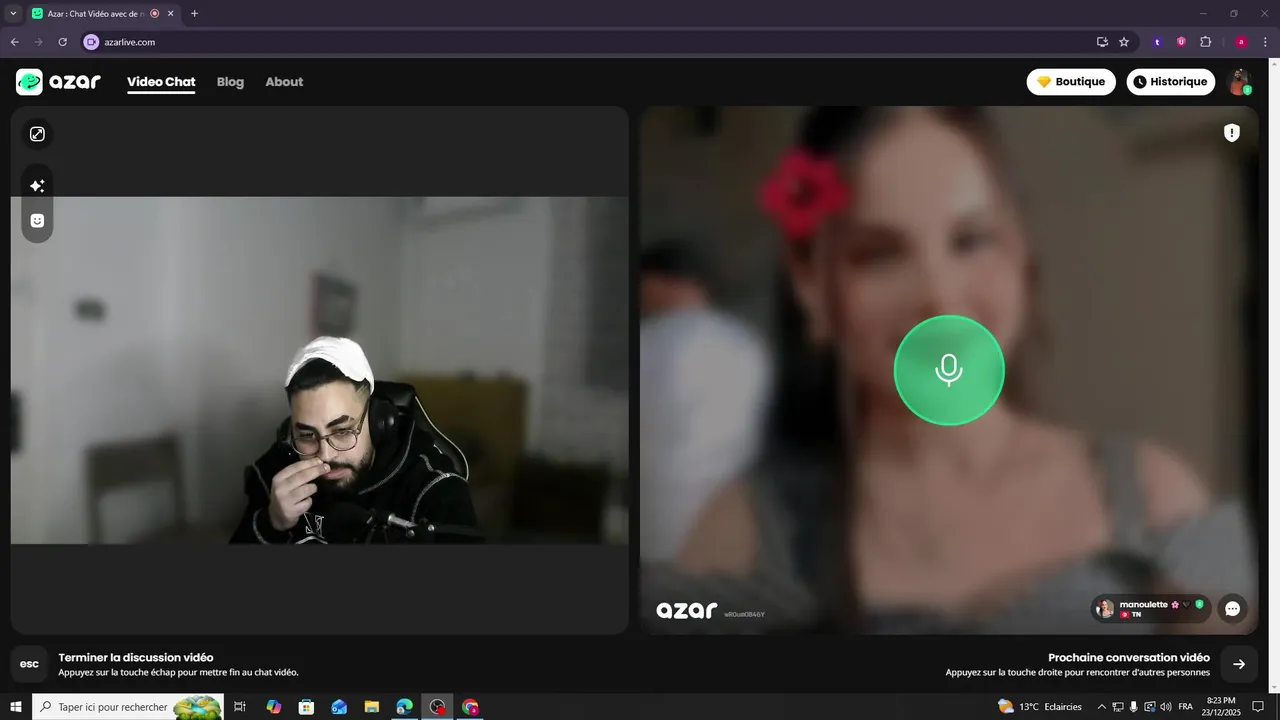Open the Mail app on taskbar

coord(339,707)
